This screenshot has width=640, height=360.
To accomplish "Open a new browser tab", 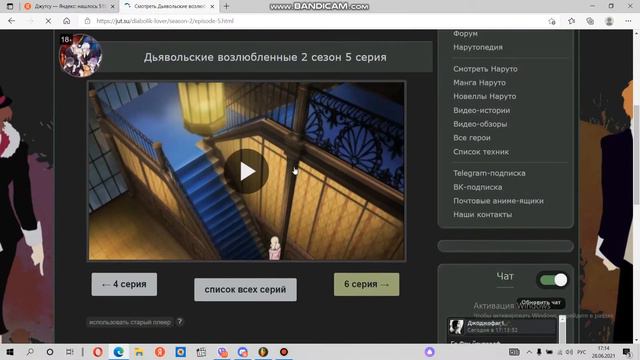I will point(227,6).
